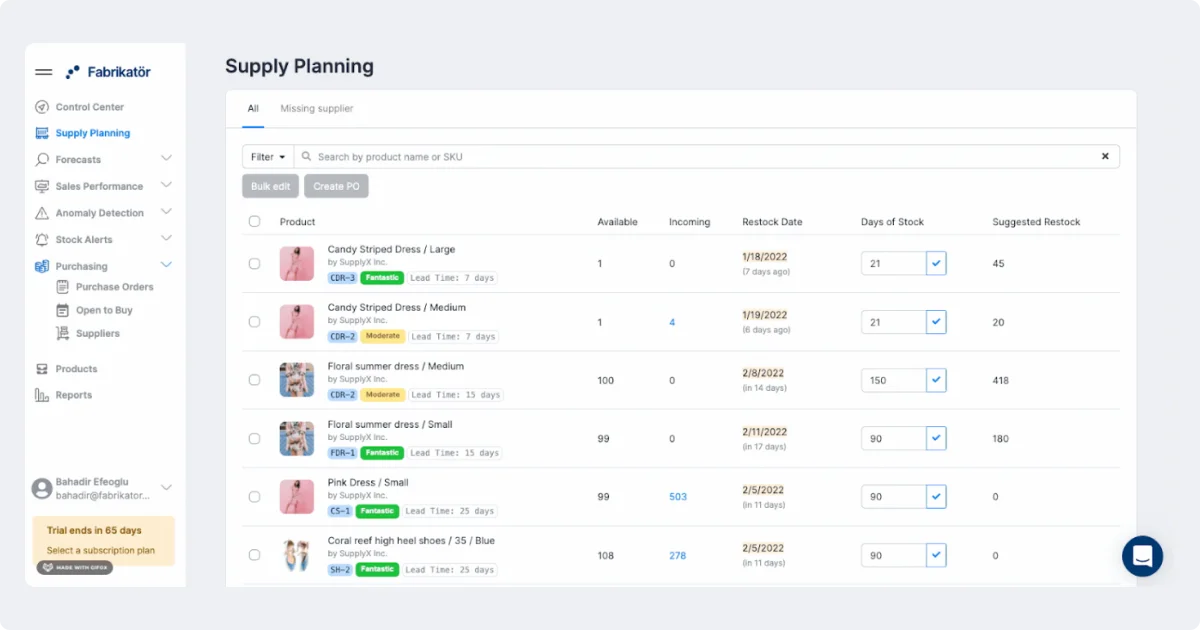Confirm days of stock for Pink Dress Small
This screenshot has height=630, width=1200.
(x=936, y=497)
